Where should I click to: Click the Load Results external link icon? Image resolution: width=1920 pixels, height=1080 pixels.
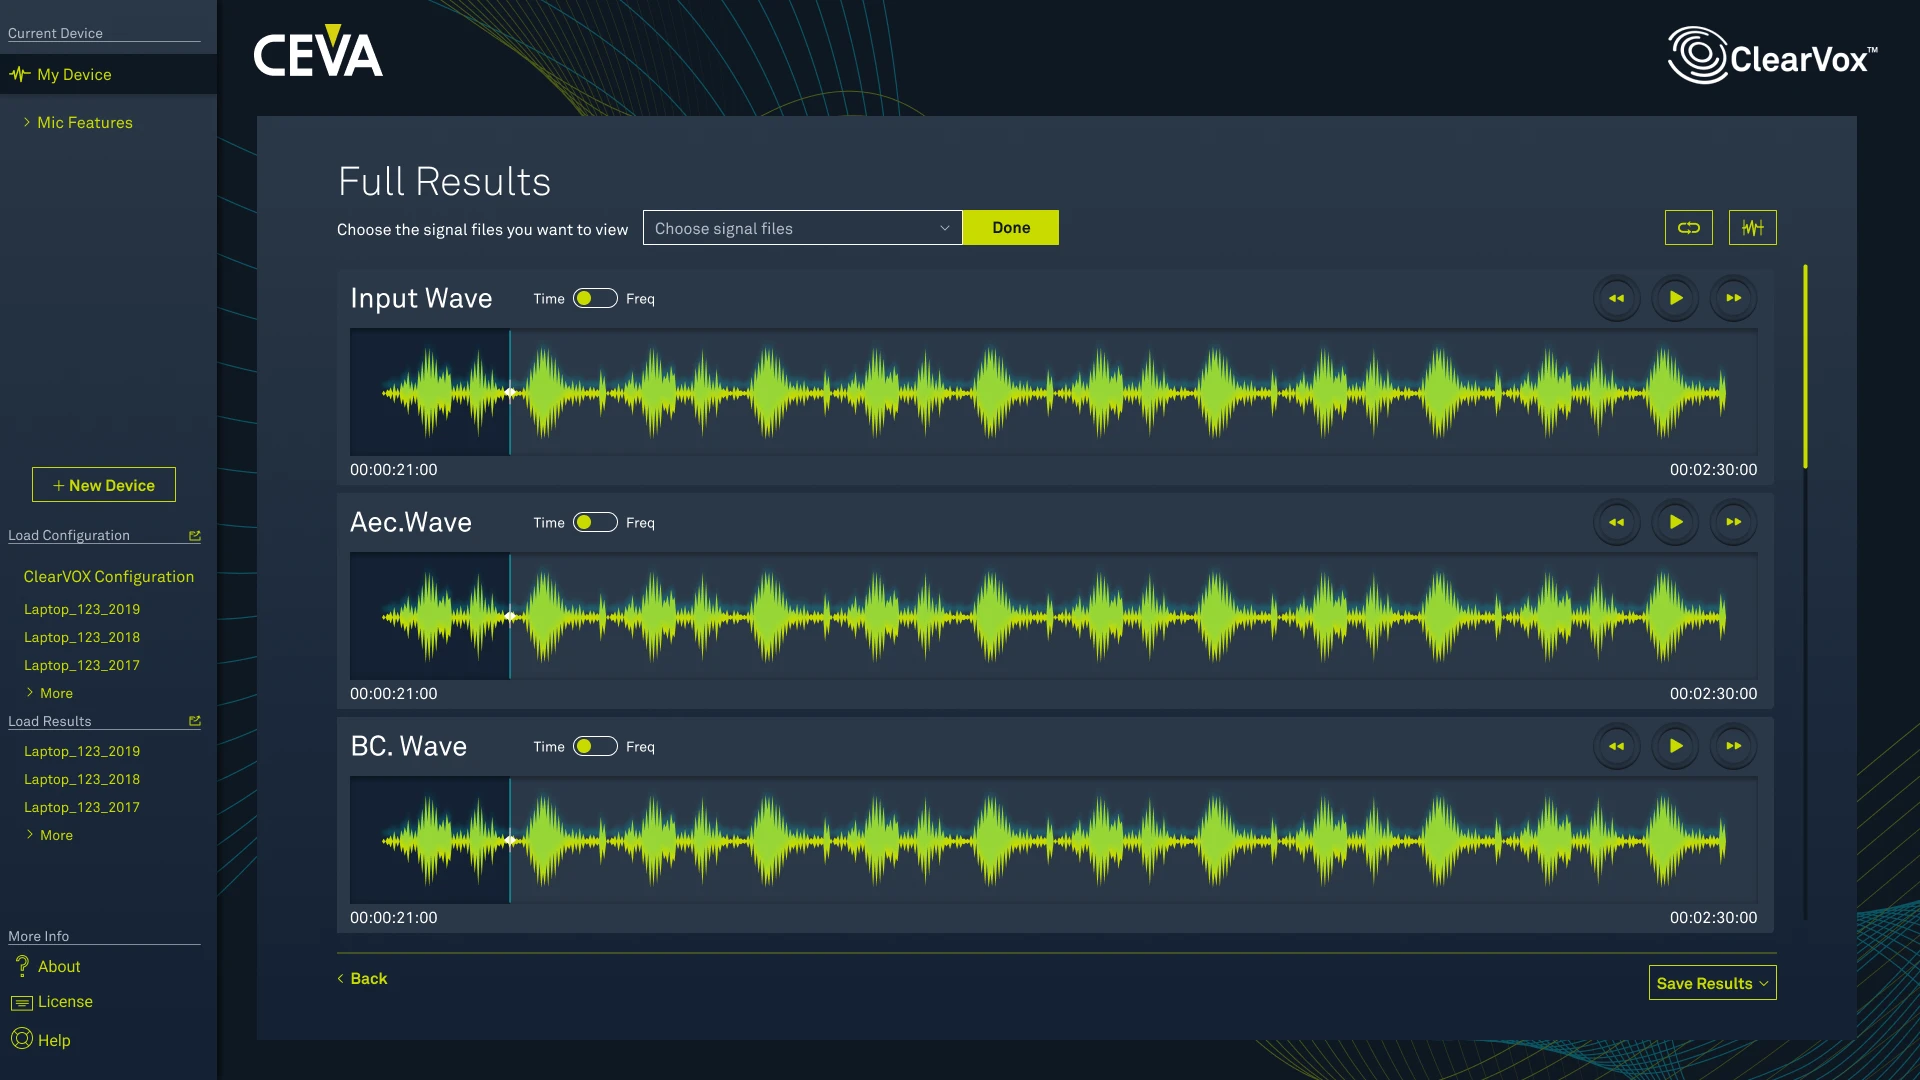point(195,721)
